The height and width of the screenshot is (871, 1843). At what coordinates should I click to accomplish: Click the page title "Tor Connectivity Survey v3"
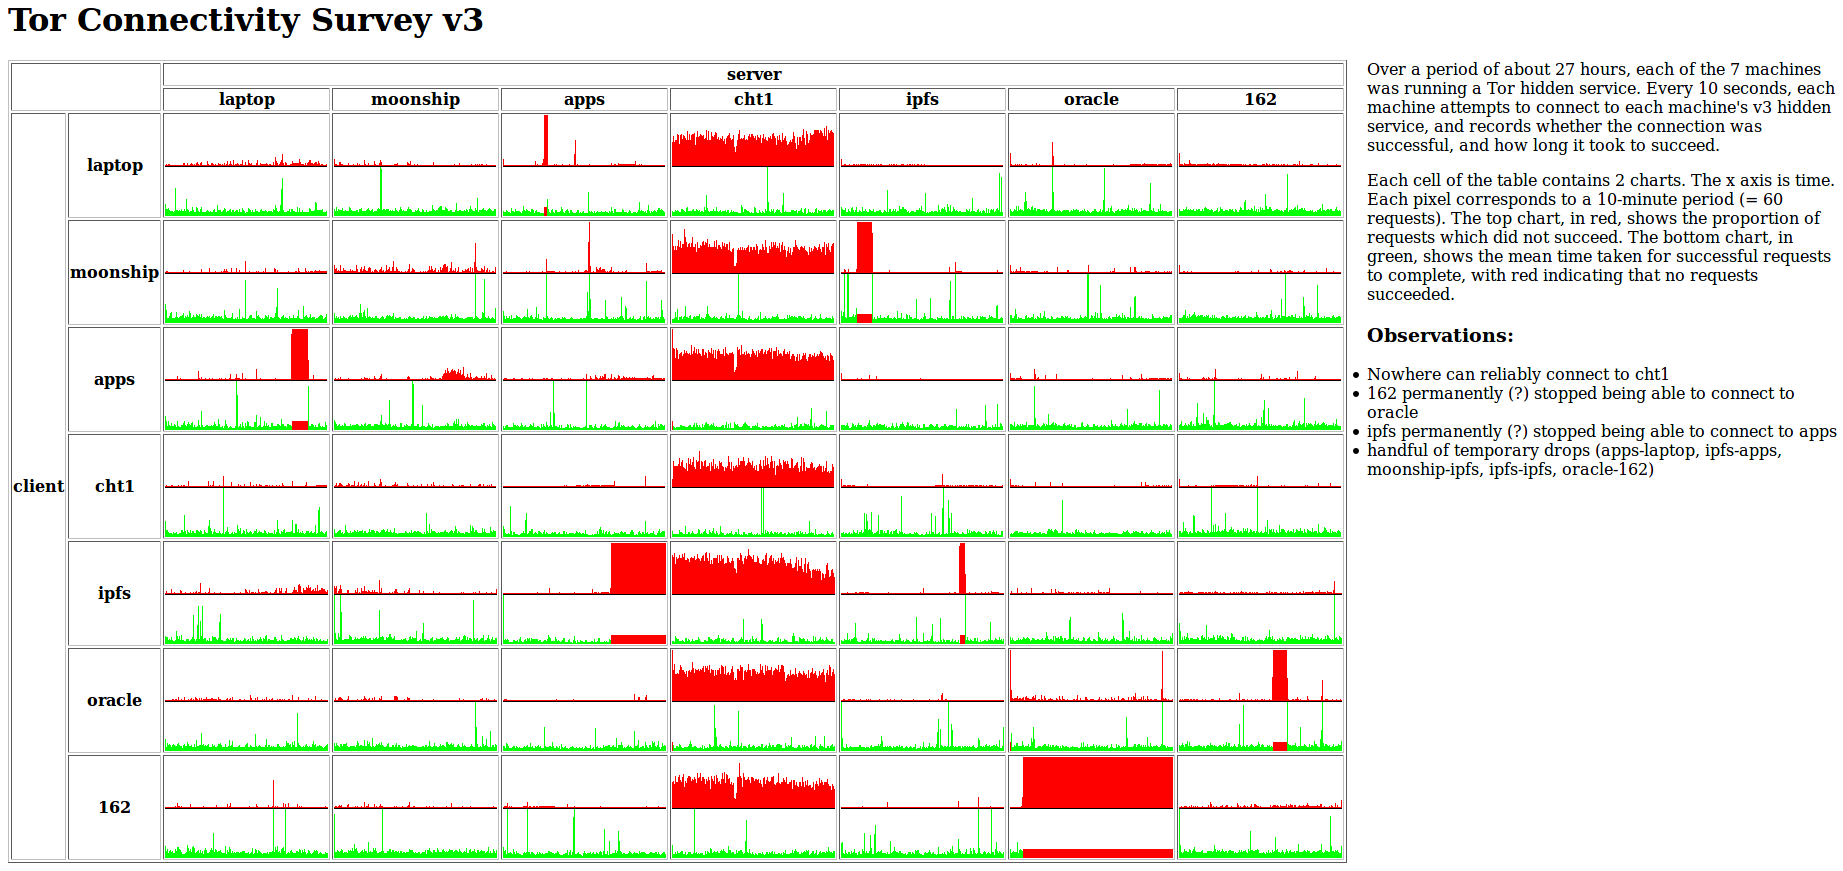click(x=246, y=21)
